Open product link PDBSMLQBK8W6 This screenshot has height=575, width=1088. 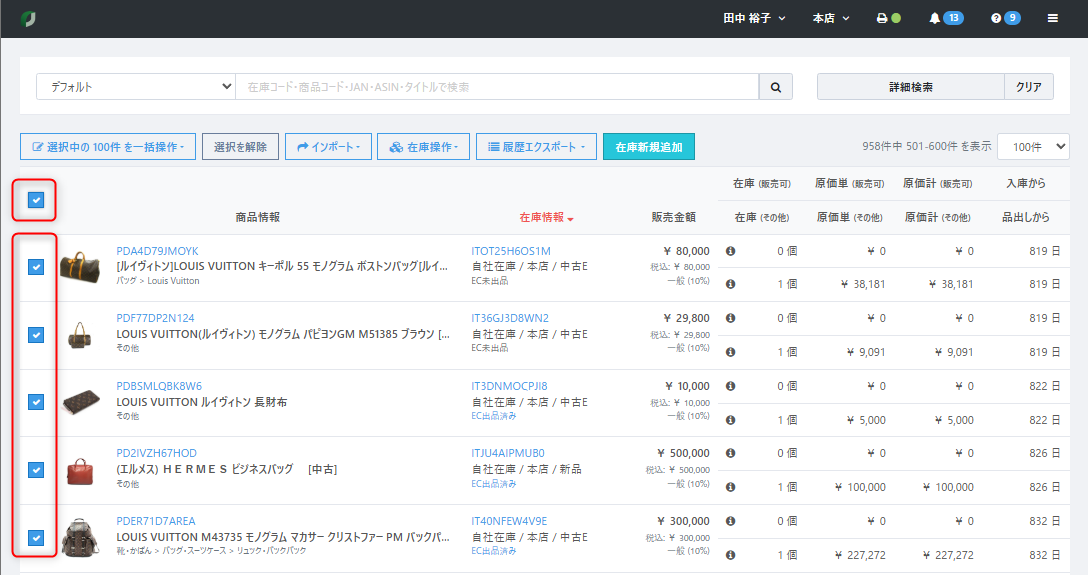pyautogui.click(x=159, y=386)
